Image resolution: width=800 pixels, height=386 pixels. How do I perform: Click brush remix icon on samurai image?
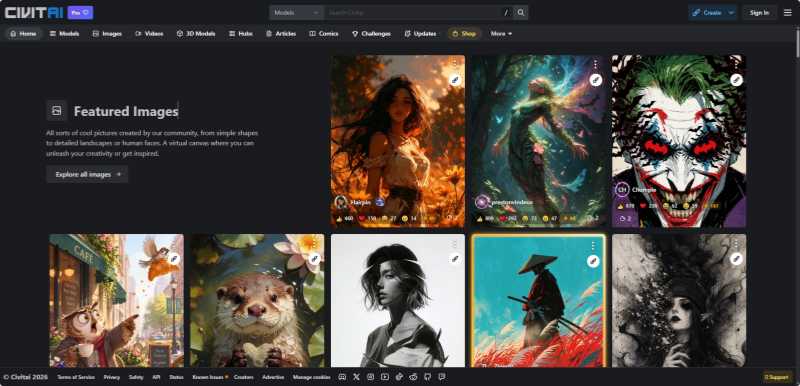(592, 261)
